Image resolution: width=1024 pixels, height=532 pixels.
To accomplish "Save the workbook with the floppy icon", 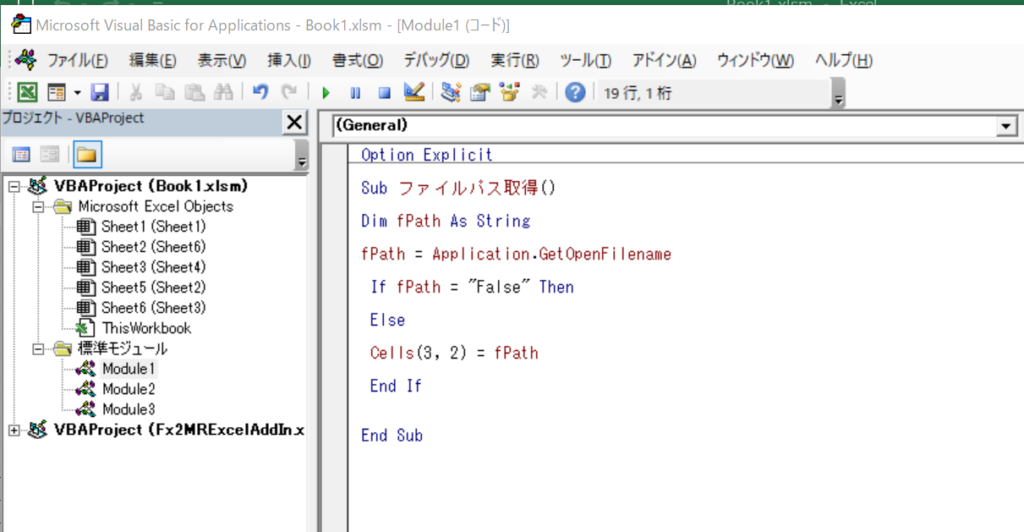I will click(99, 92).
